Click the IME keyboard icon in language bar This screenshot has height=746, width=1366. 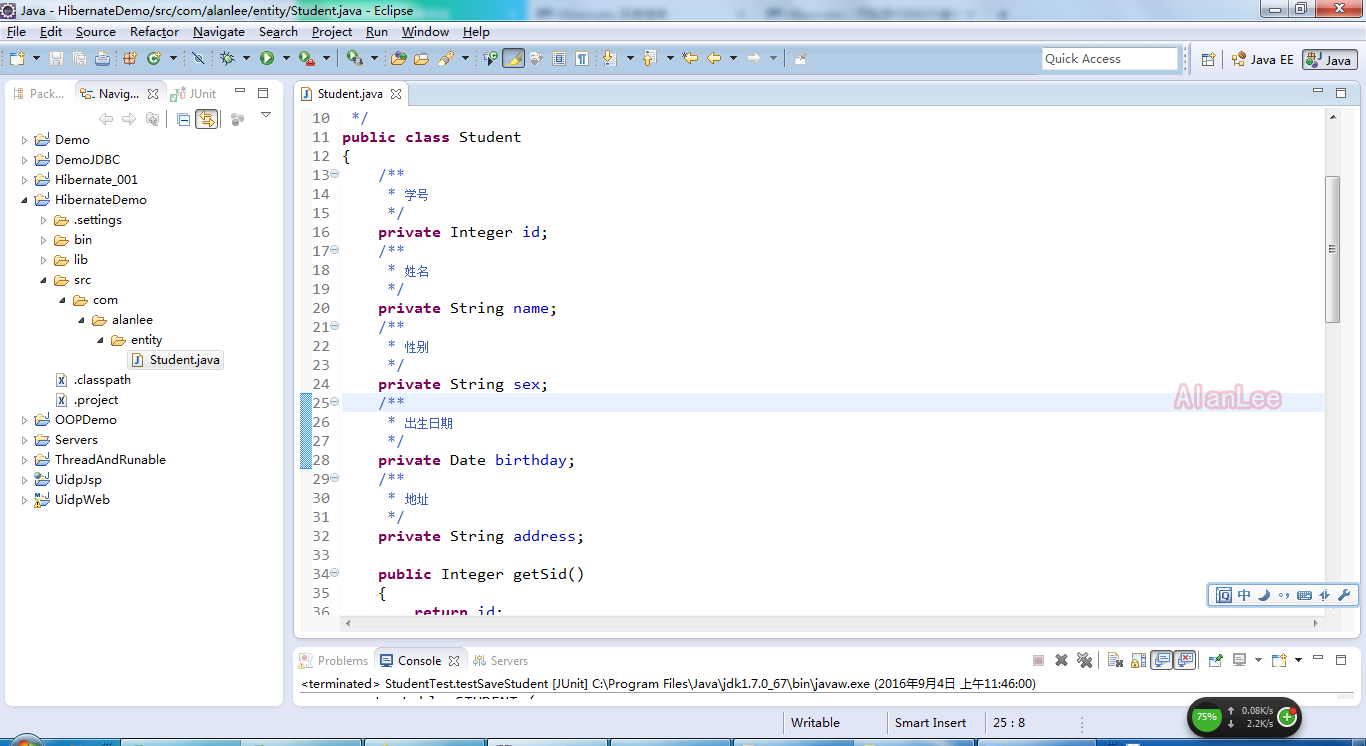point(1304,595)
